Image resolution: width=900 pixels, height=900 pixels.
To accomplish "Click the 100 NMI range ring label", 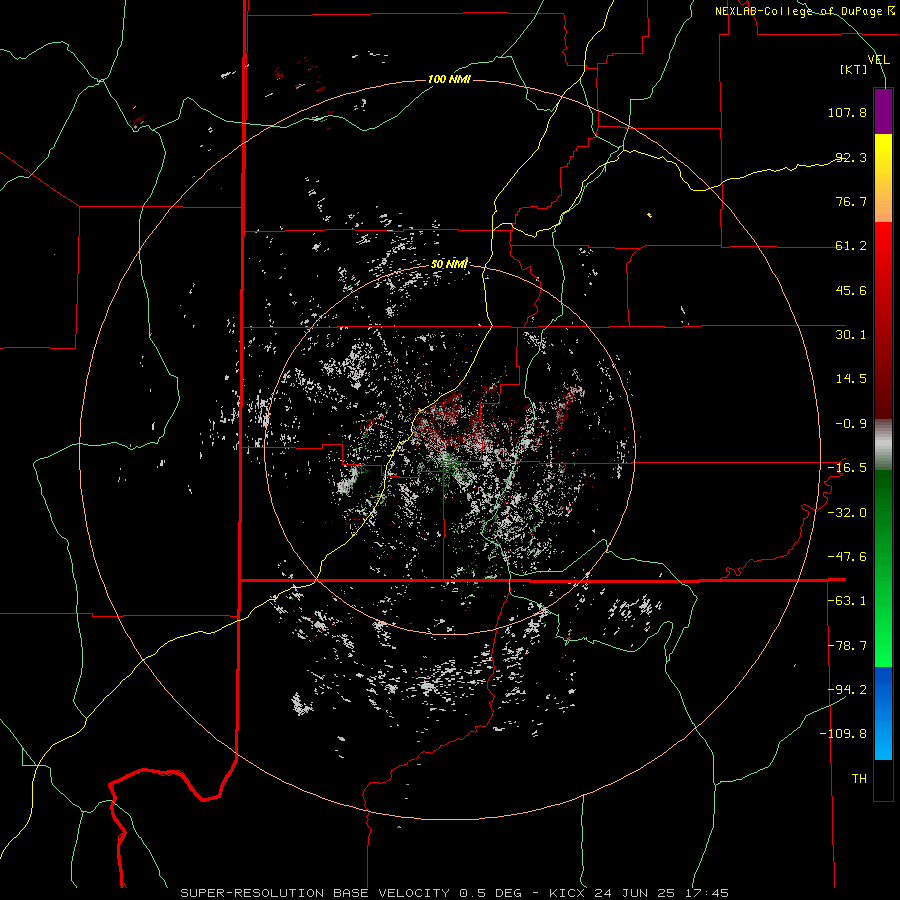I will pos(449,79).
